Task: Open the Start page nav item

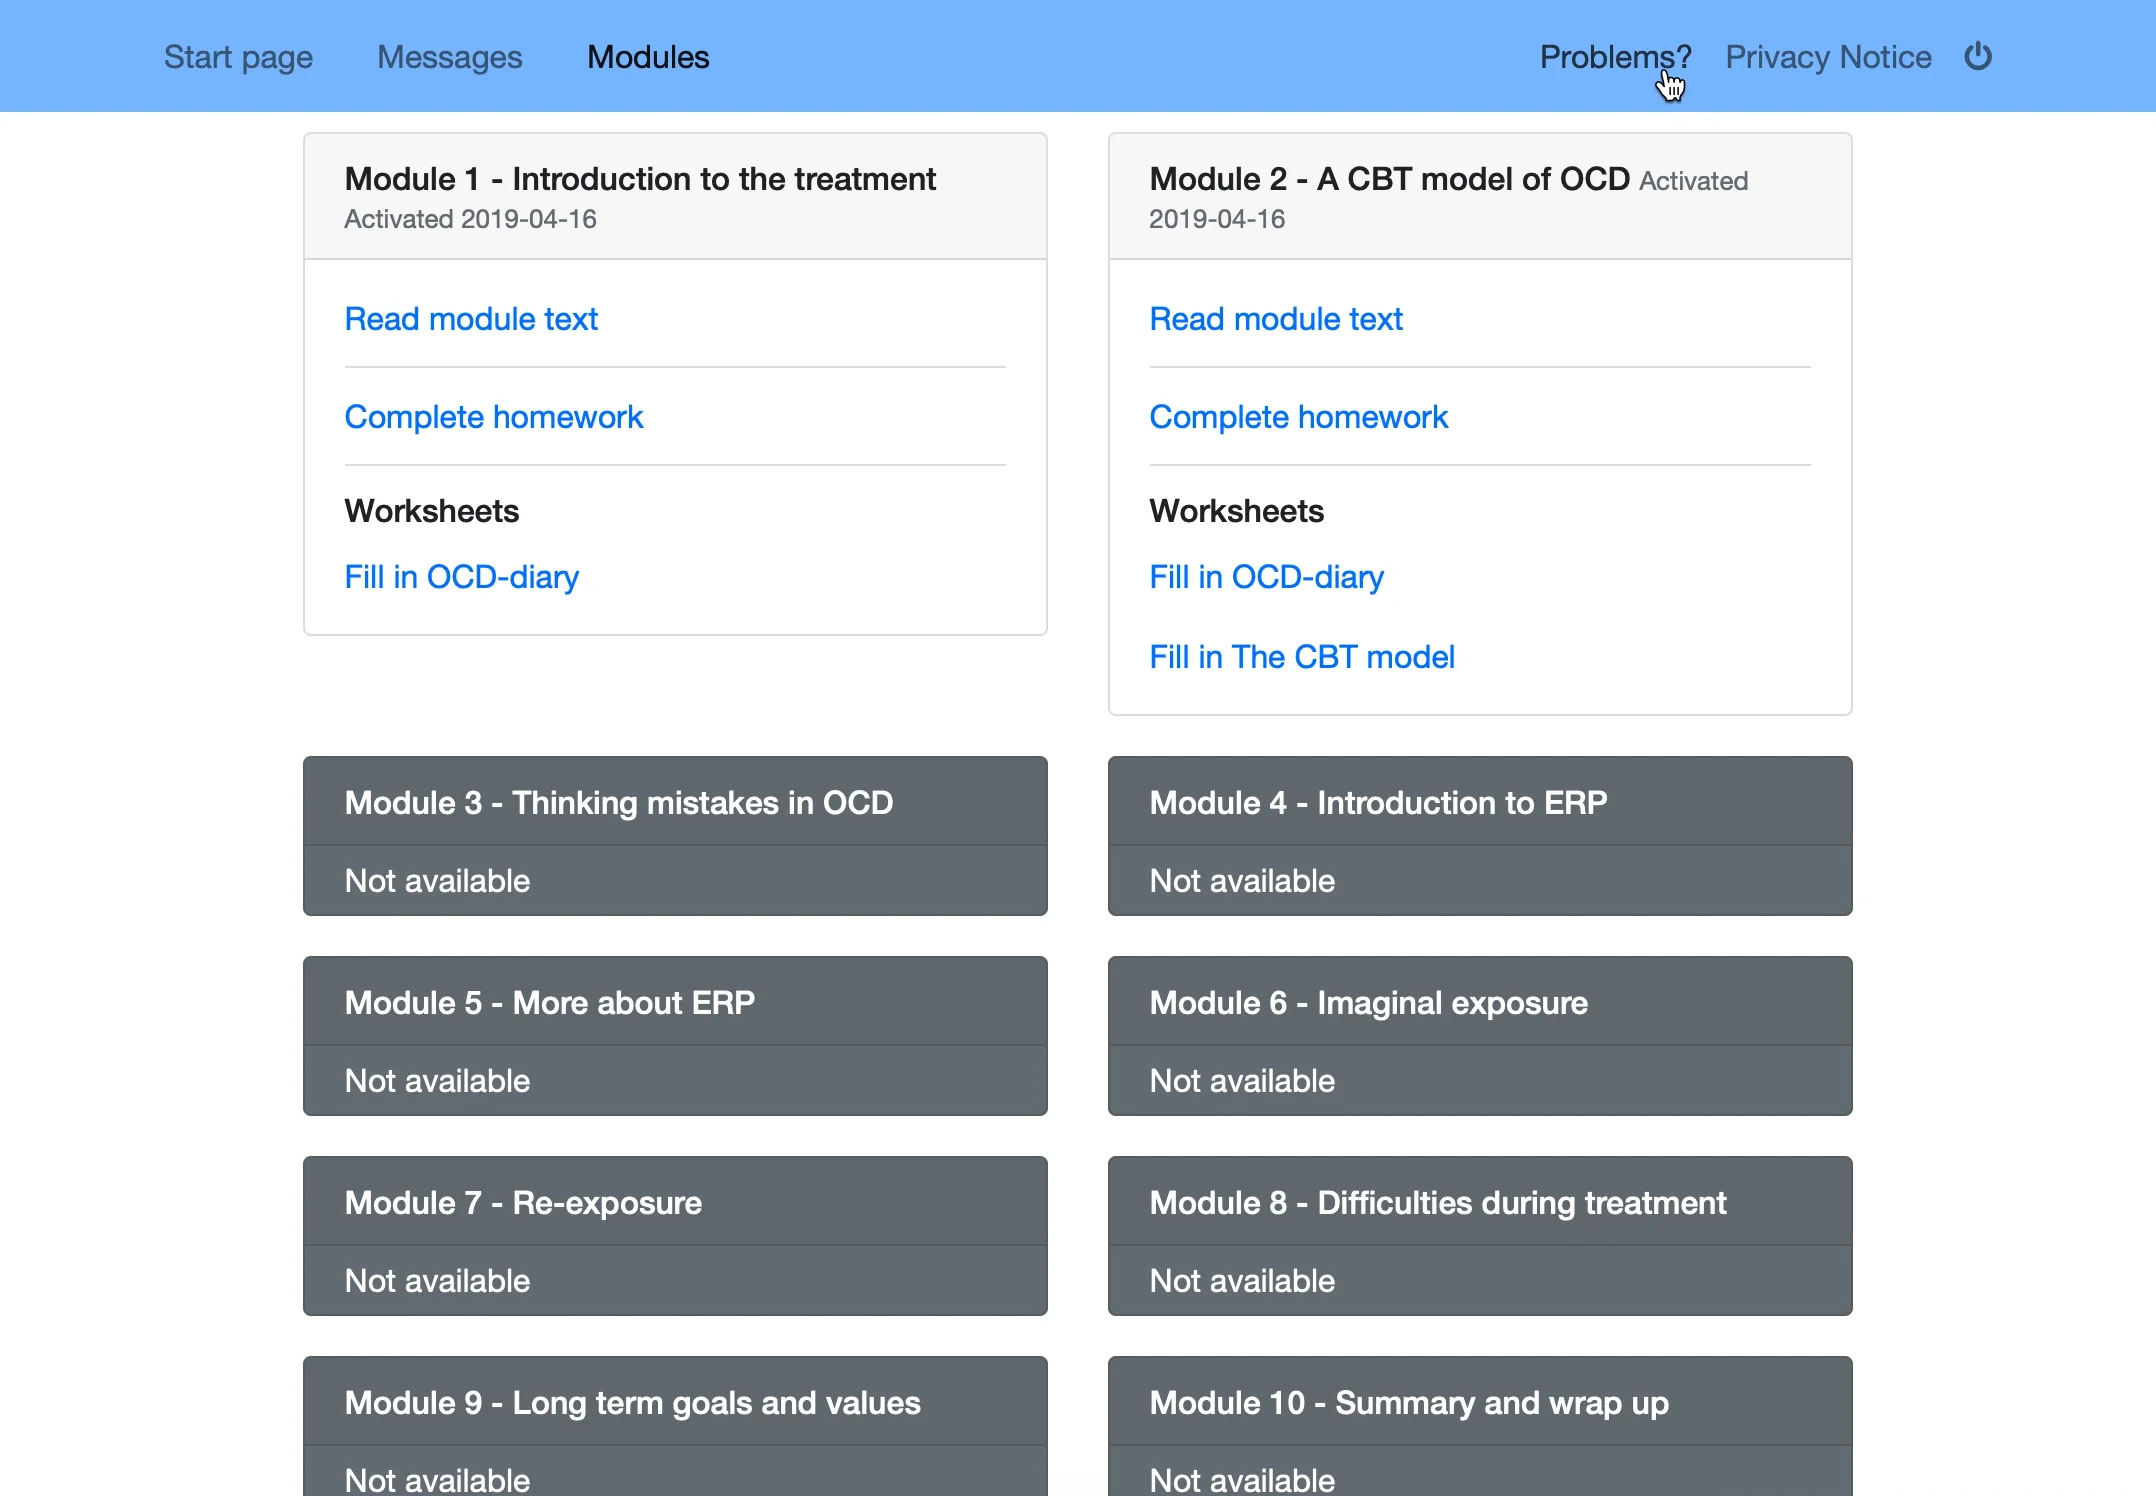Action: pos(238,57)
